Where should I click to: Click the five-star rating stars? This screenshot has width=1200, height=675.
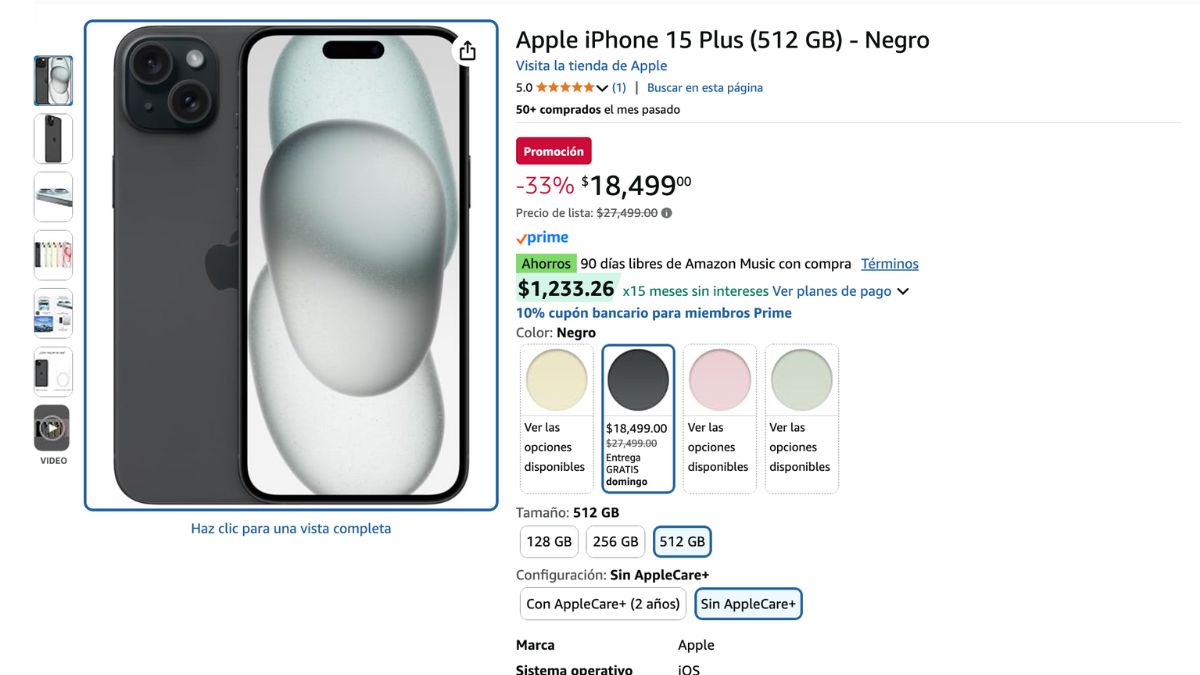point(565,88)
